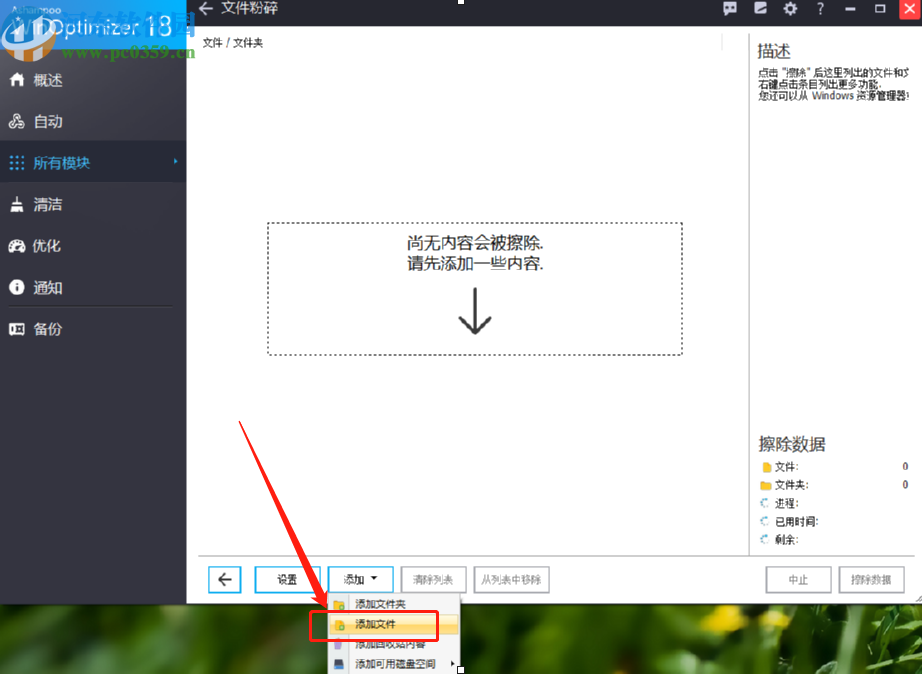Image resolution: width=922 pixels, height=675 pixels.
Task: Go back using the title bar arrow
Action: coord(206,8)
